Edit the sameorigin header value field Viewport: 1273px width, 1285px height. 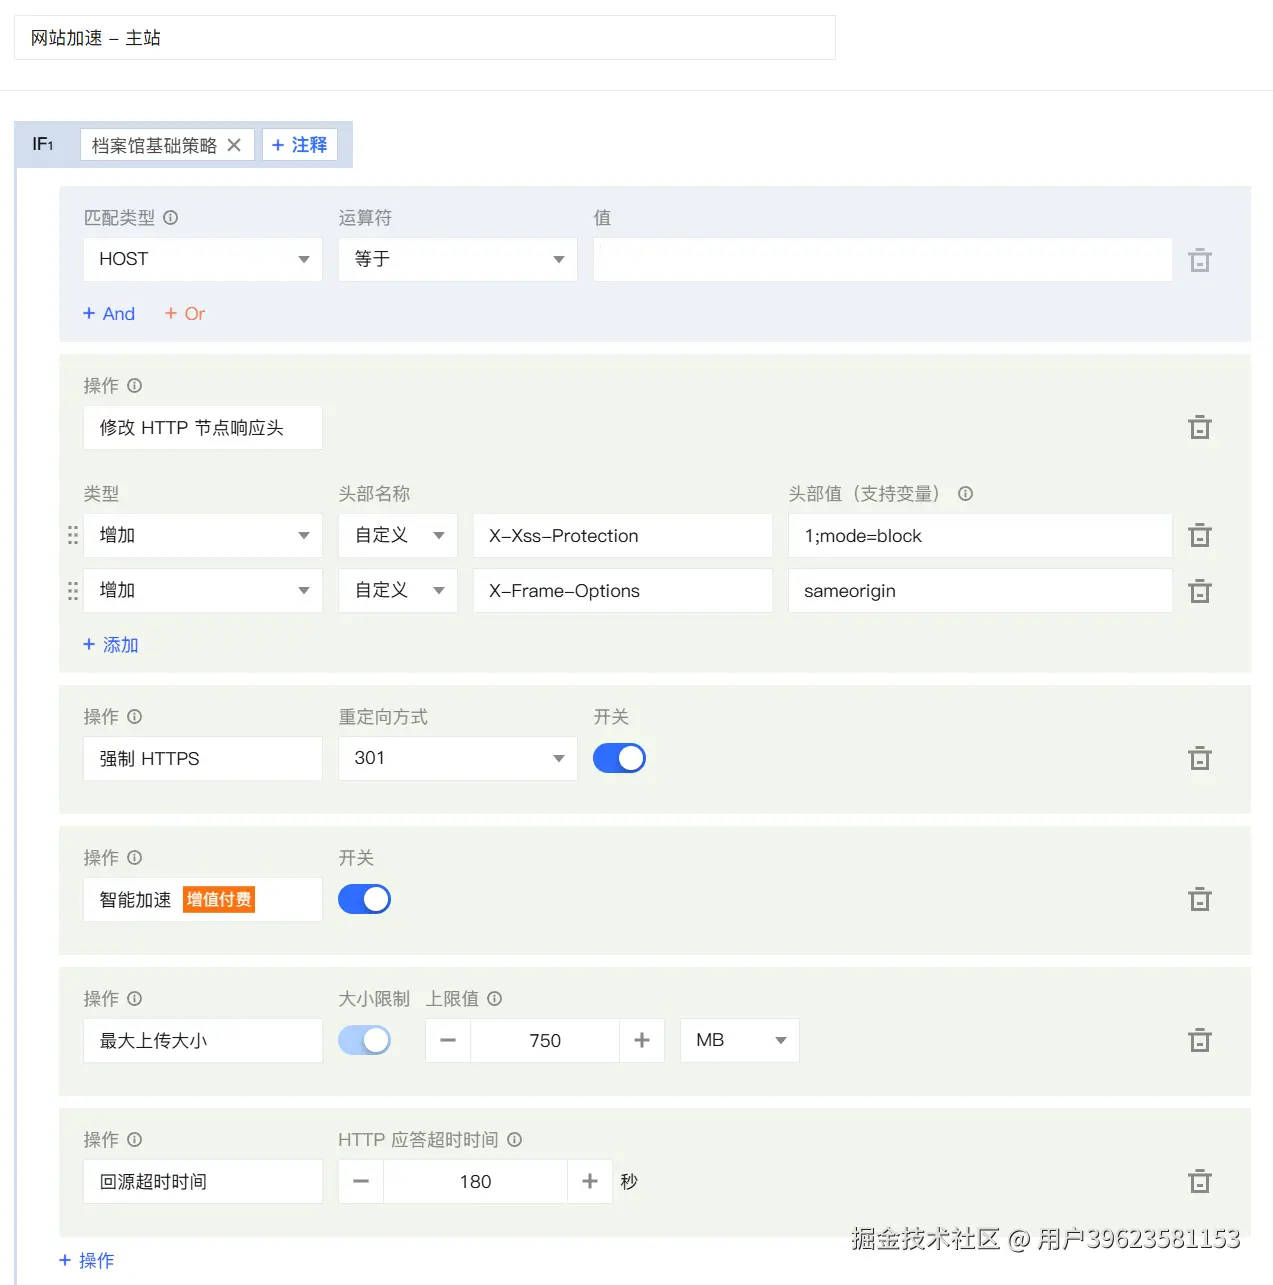980,590
